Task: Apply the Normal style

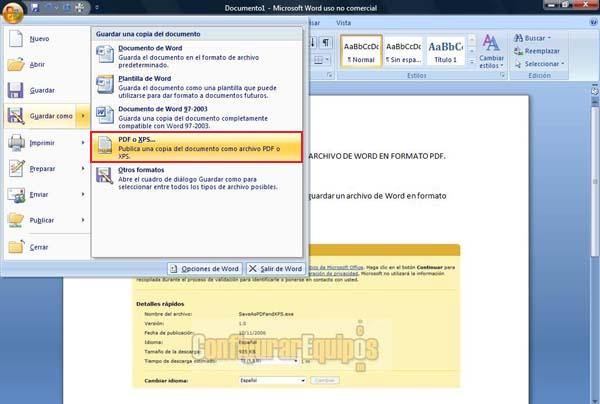Action: coord(361,51)
